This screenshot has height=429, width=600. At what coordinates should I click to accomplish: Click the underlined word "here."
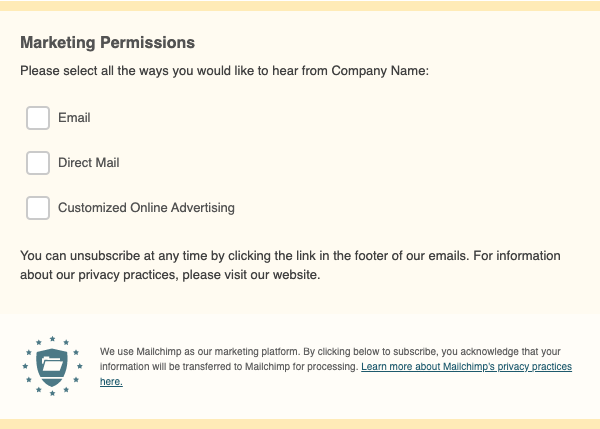click(x=111, y=382)
